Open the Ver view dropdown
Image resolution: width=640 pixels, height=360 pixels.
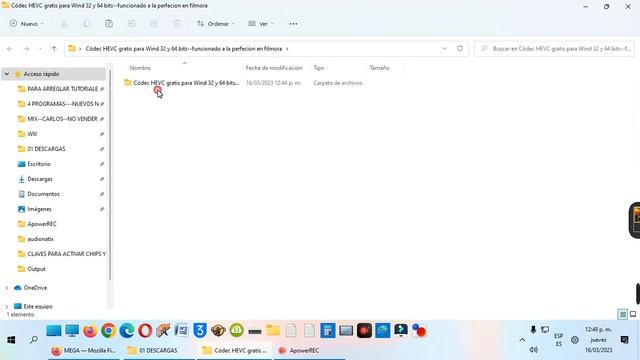[x=261, y=24]
